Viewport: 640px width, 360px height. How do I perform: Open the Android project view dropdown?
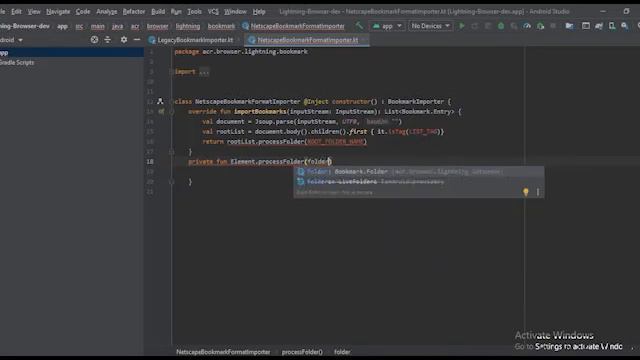pos(11,40)
